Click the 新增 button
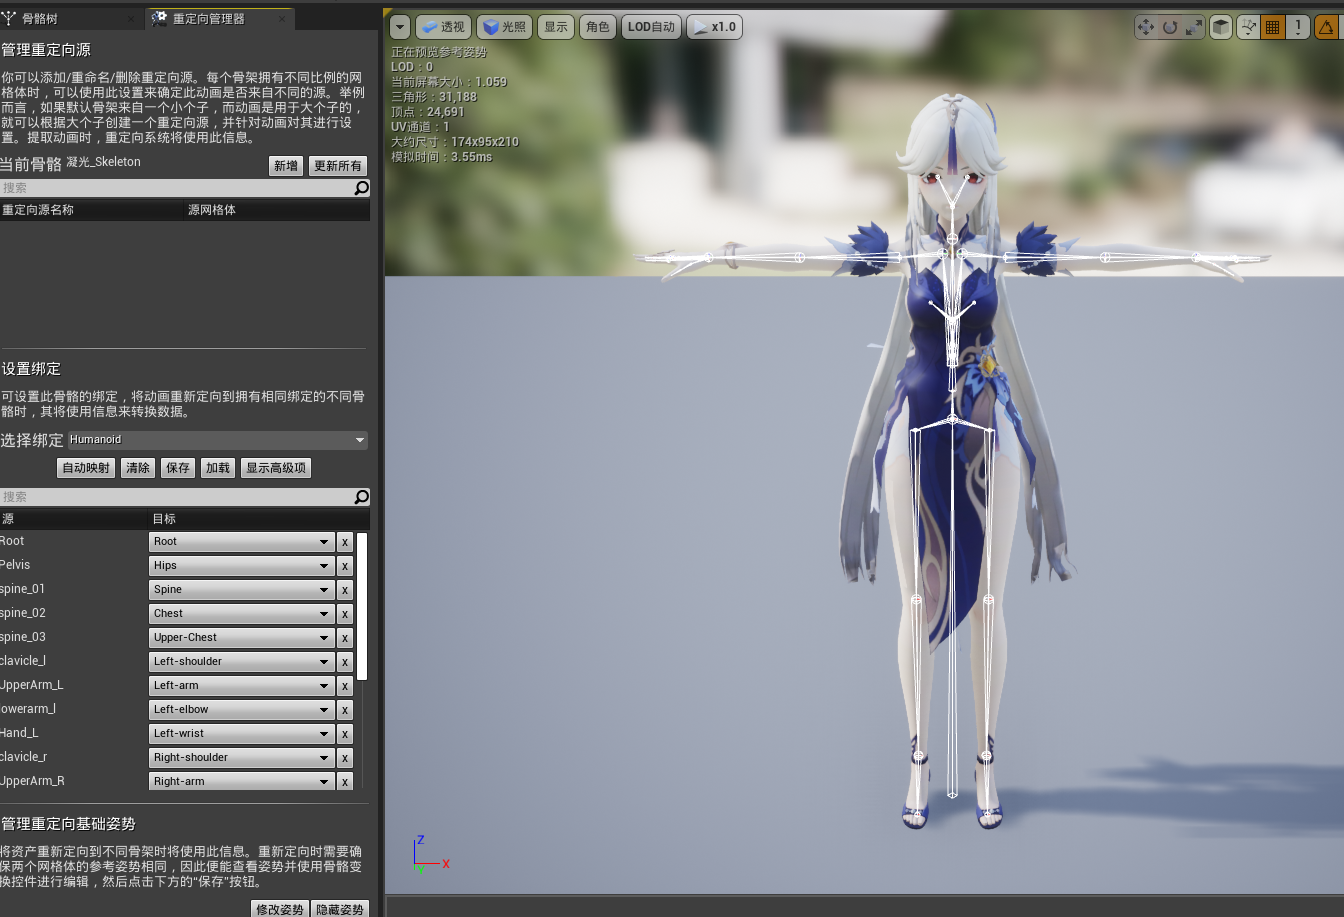The image size is (1344, 917). (286, 166)
